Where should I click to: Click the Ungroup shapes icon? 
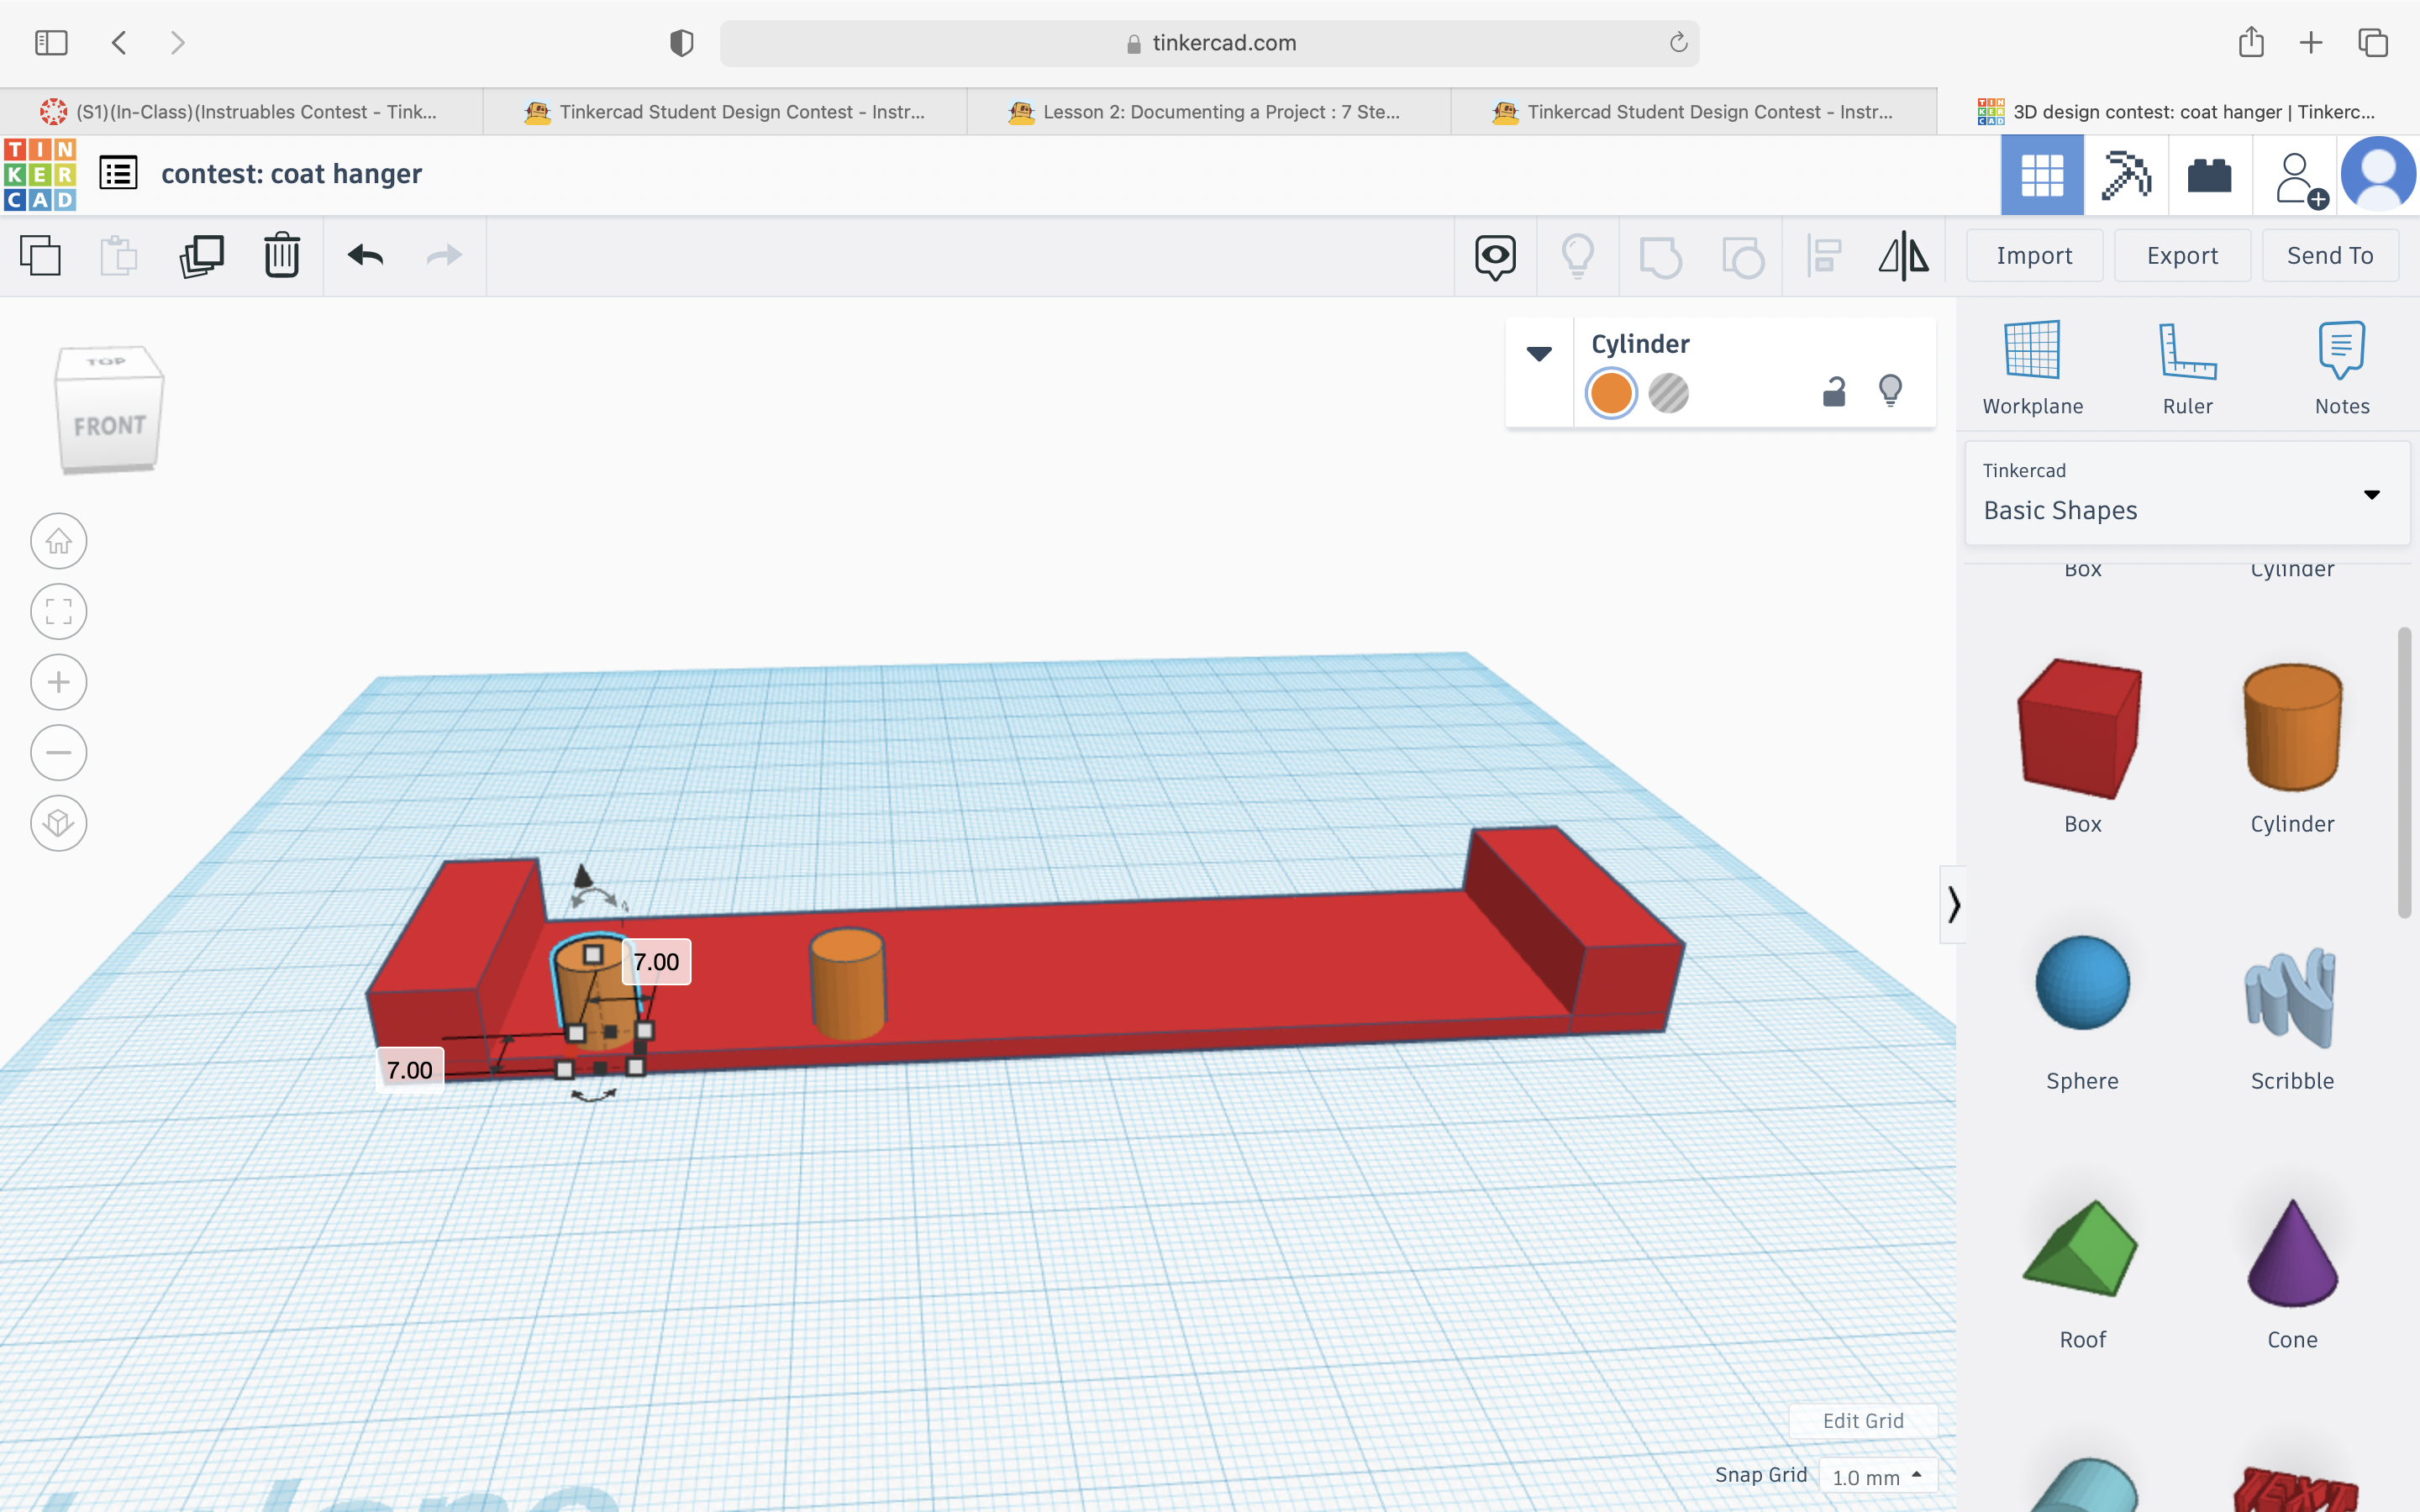pyautogui.click(x=1743, y=257)
